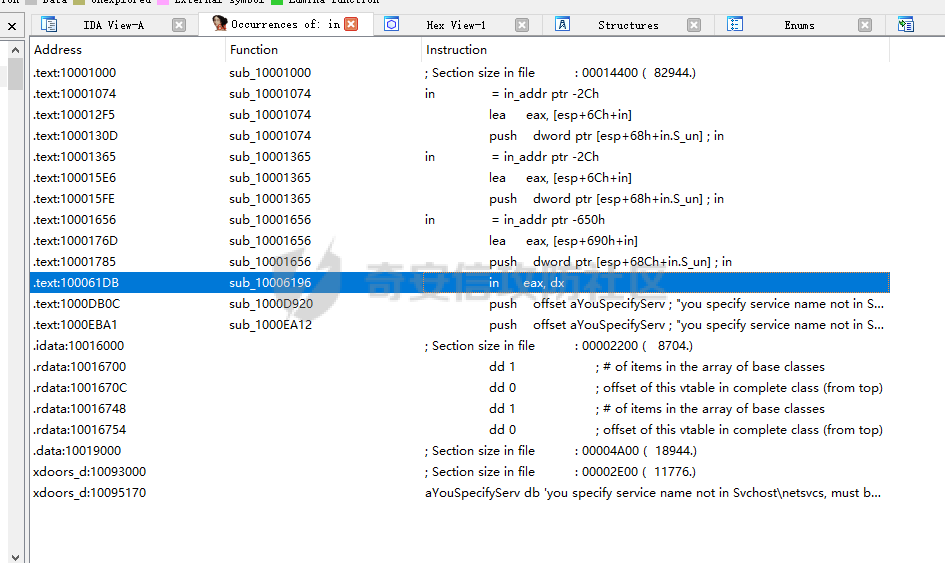Switch to the Structures tab
This screenshot has width=945, height=563.
coord(628,25)
